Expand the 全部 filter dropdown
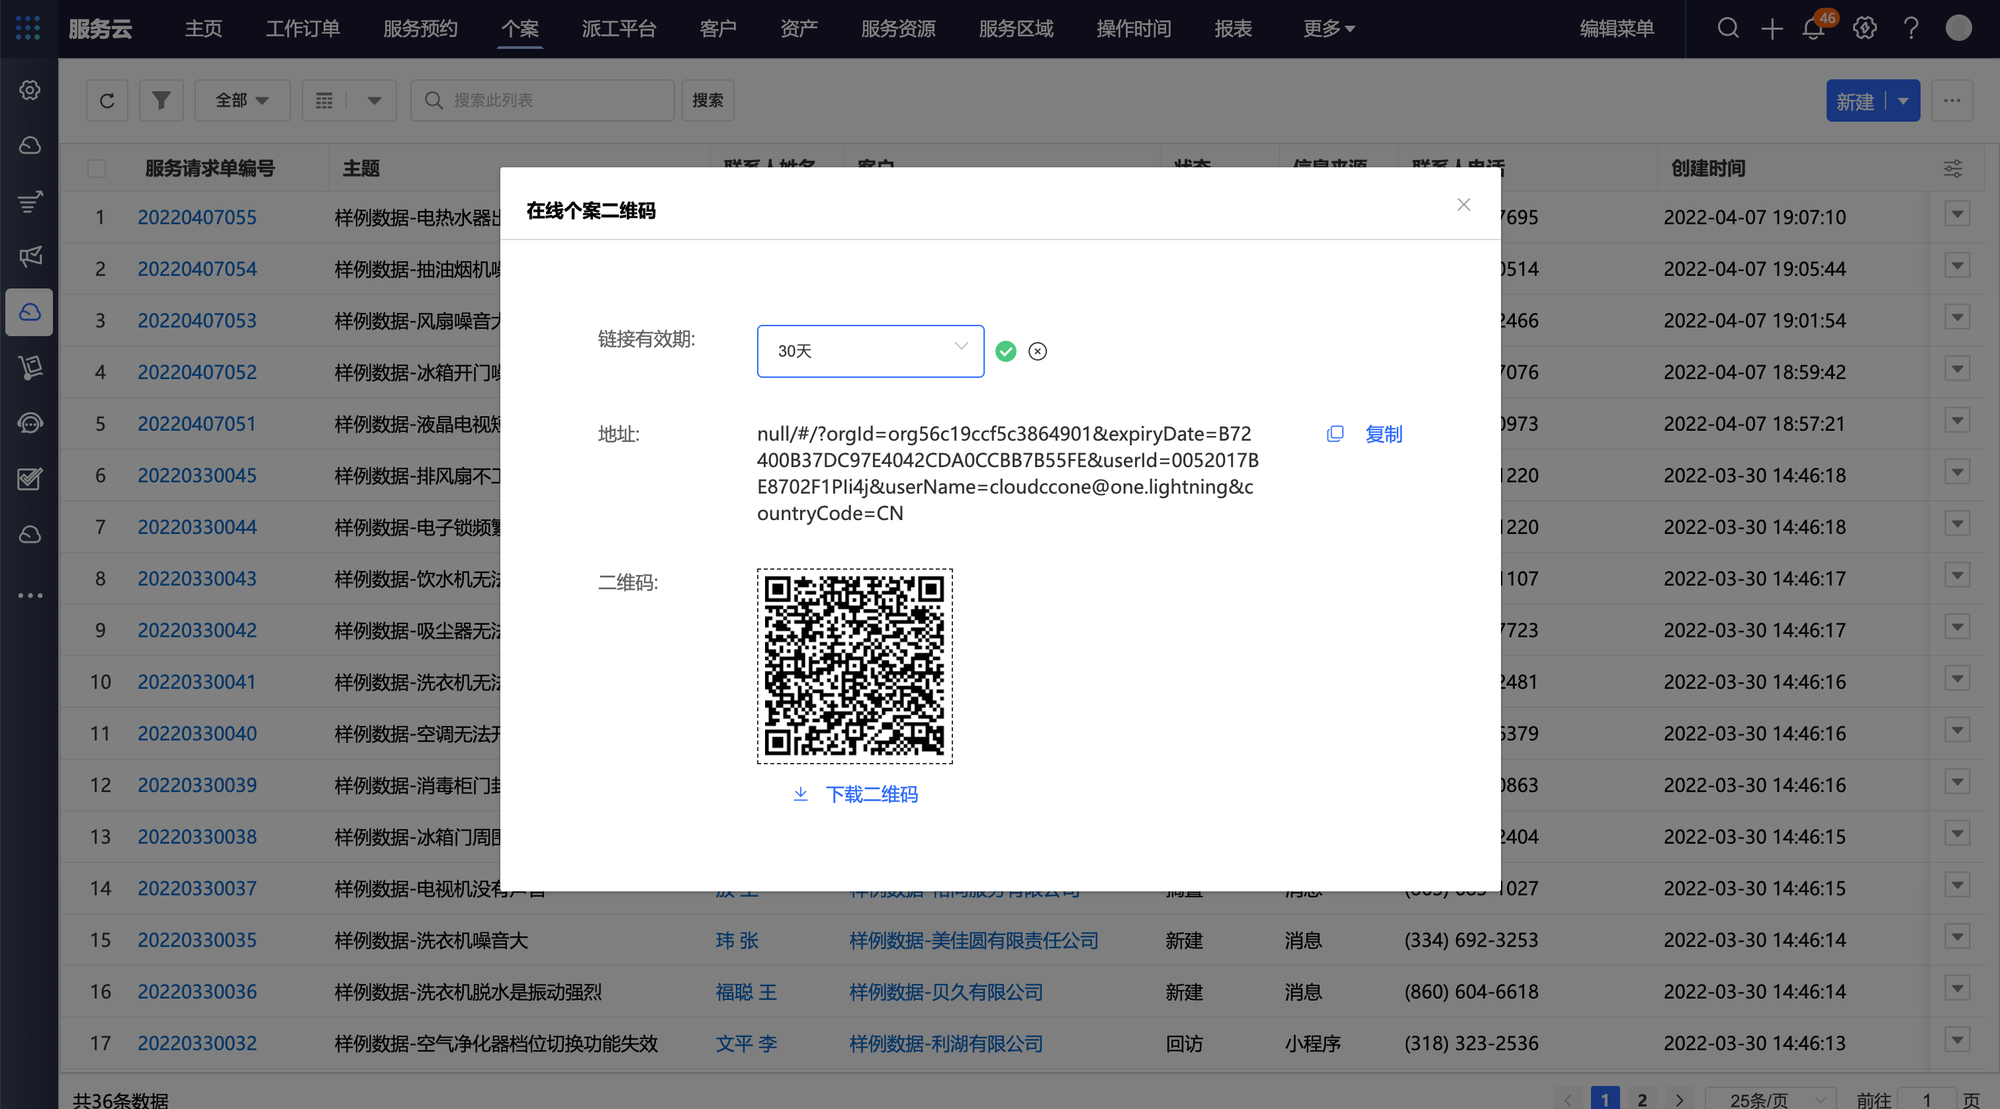This screenshot has width=2000, height=1109. pyautogui.click(x=242, y=100)
